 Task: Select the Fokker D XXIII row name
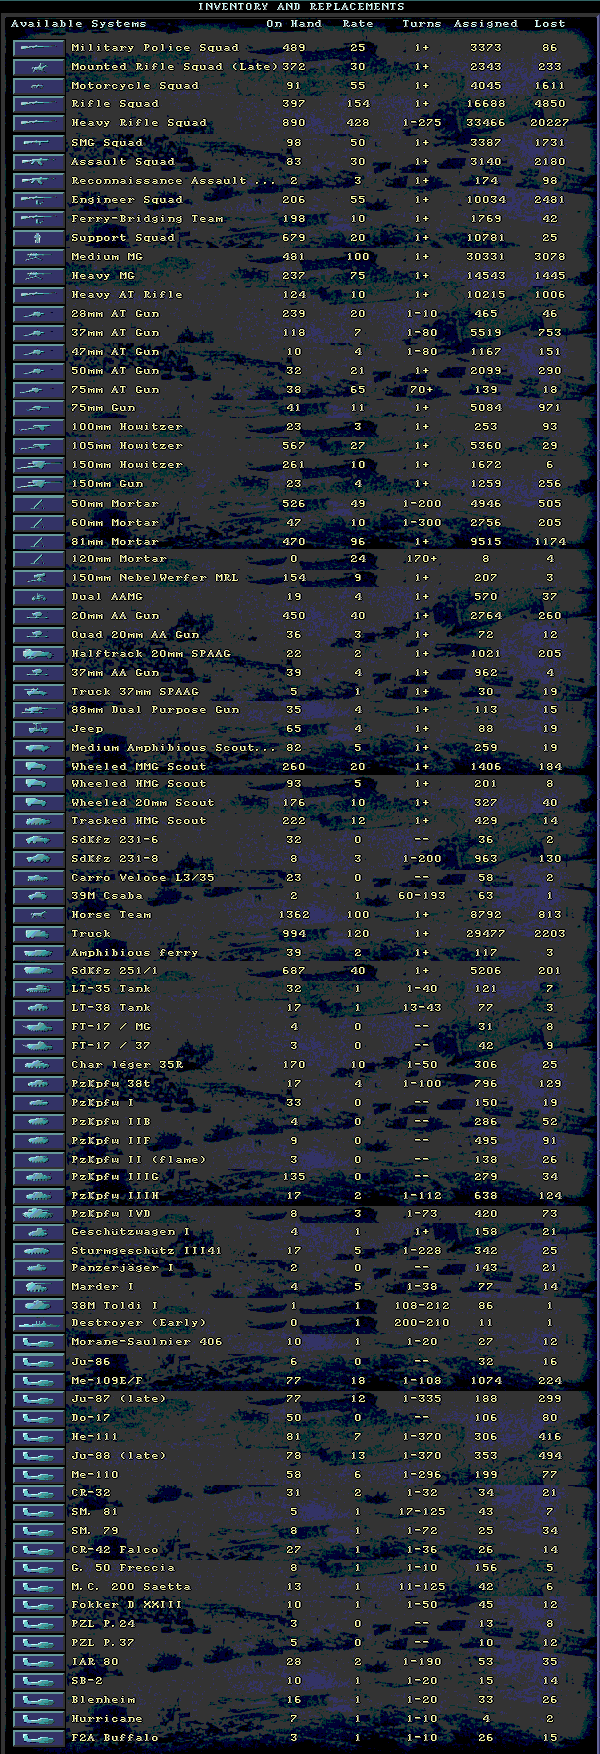coord(127,1605)
